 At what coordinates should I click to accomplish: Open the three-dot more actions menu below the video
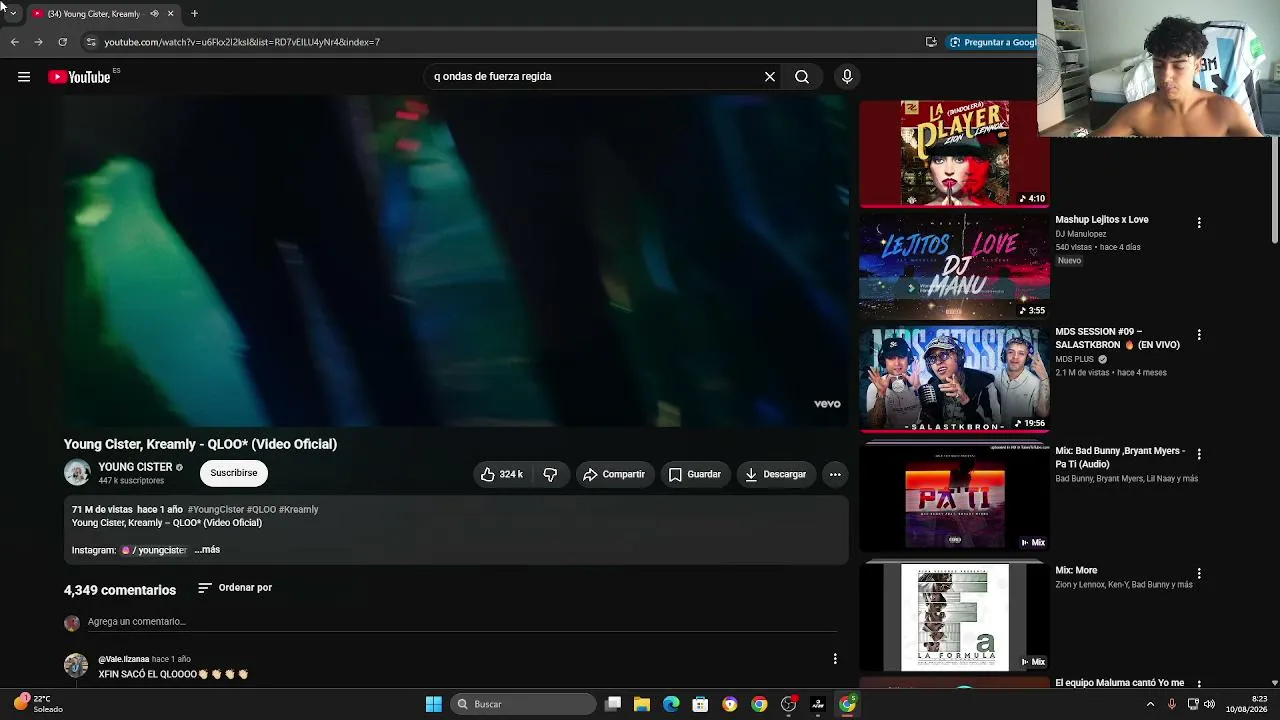coord(835,475)
